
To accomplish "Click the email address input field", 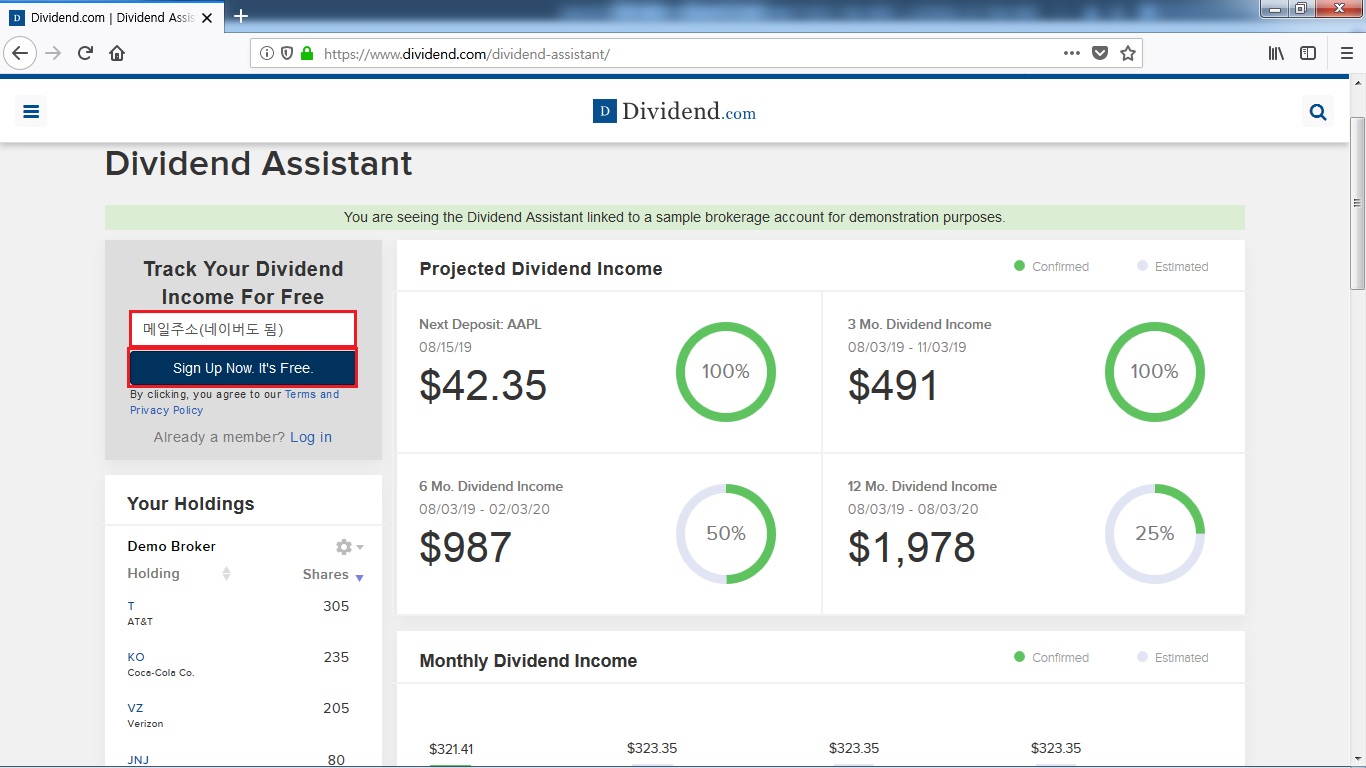I will (243, 329).
